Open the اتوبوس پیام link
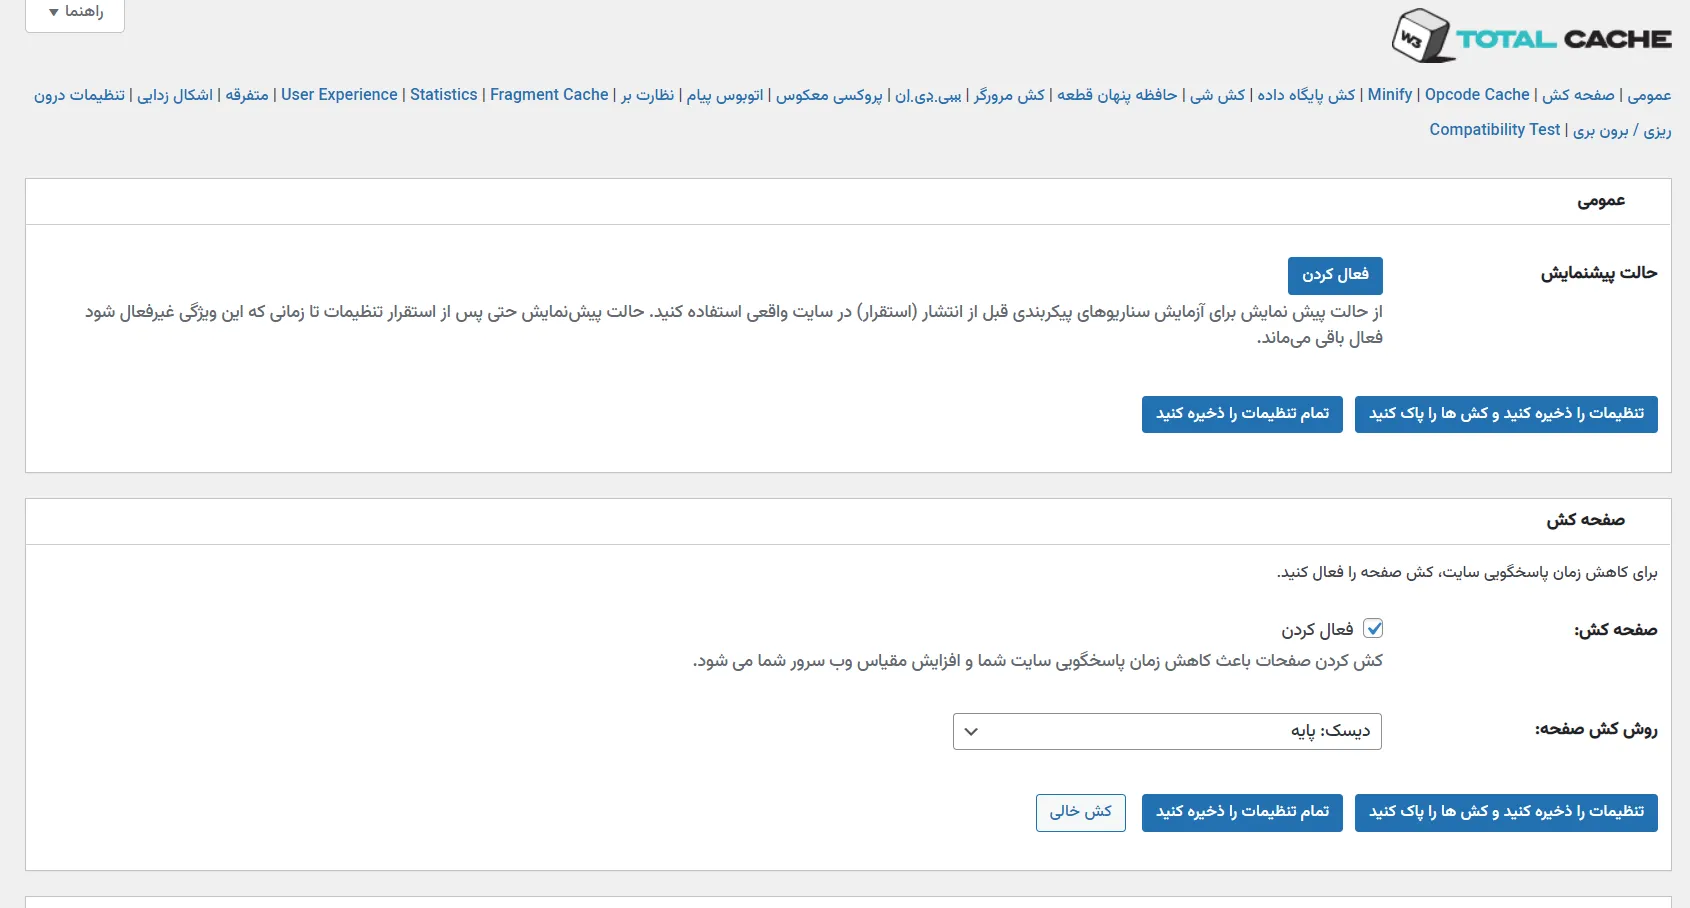The width and height of the screenshot is (1690, 908). [x=725, y=95]
